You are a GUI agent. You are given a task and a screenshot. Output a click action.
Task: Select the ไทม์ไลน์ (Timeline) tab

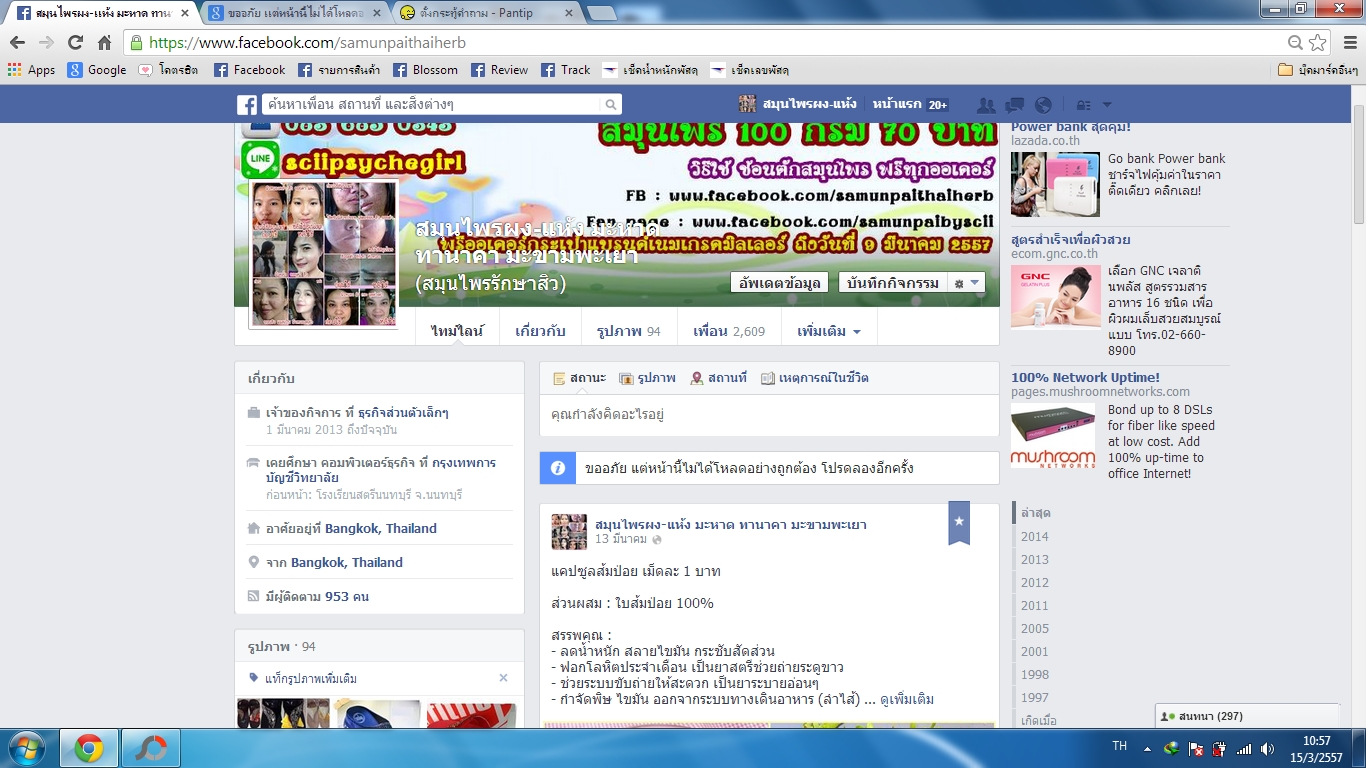click(x=457, y=331)
